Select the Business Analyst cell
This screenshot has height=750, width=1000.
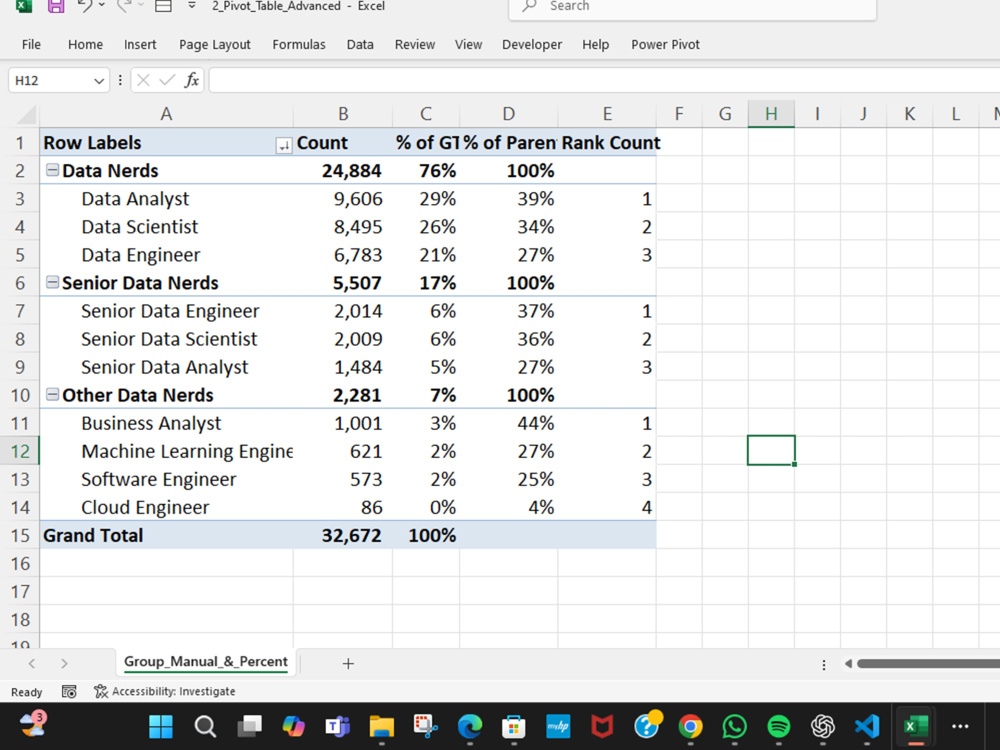[166, 423]
